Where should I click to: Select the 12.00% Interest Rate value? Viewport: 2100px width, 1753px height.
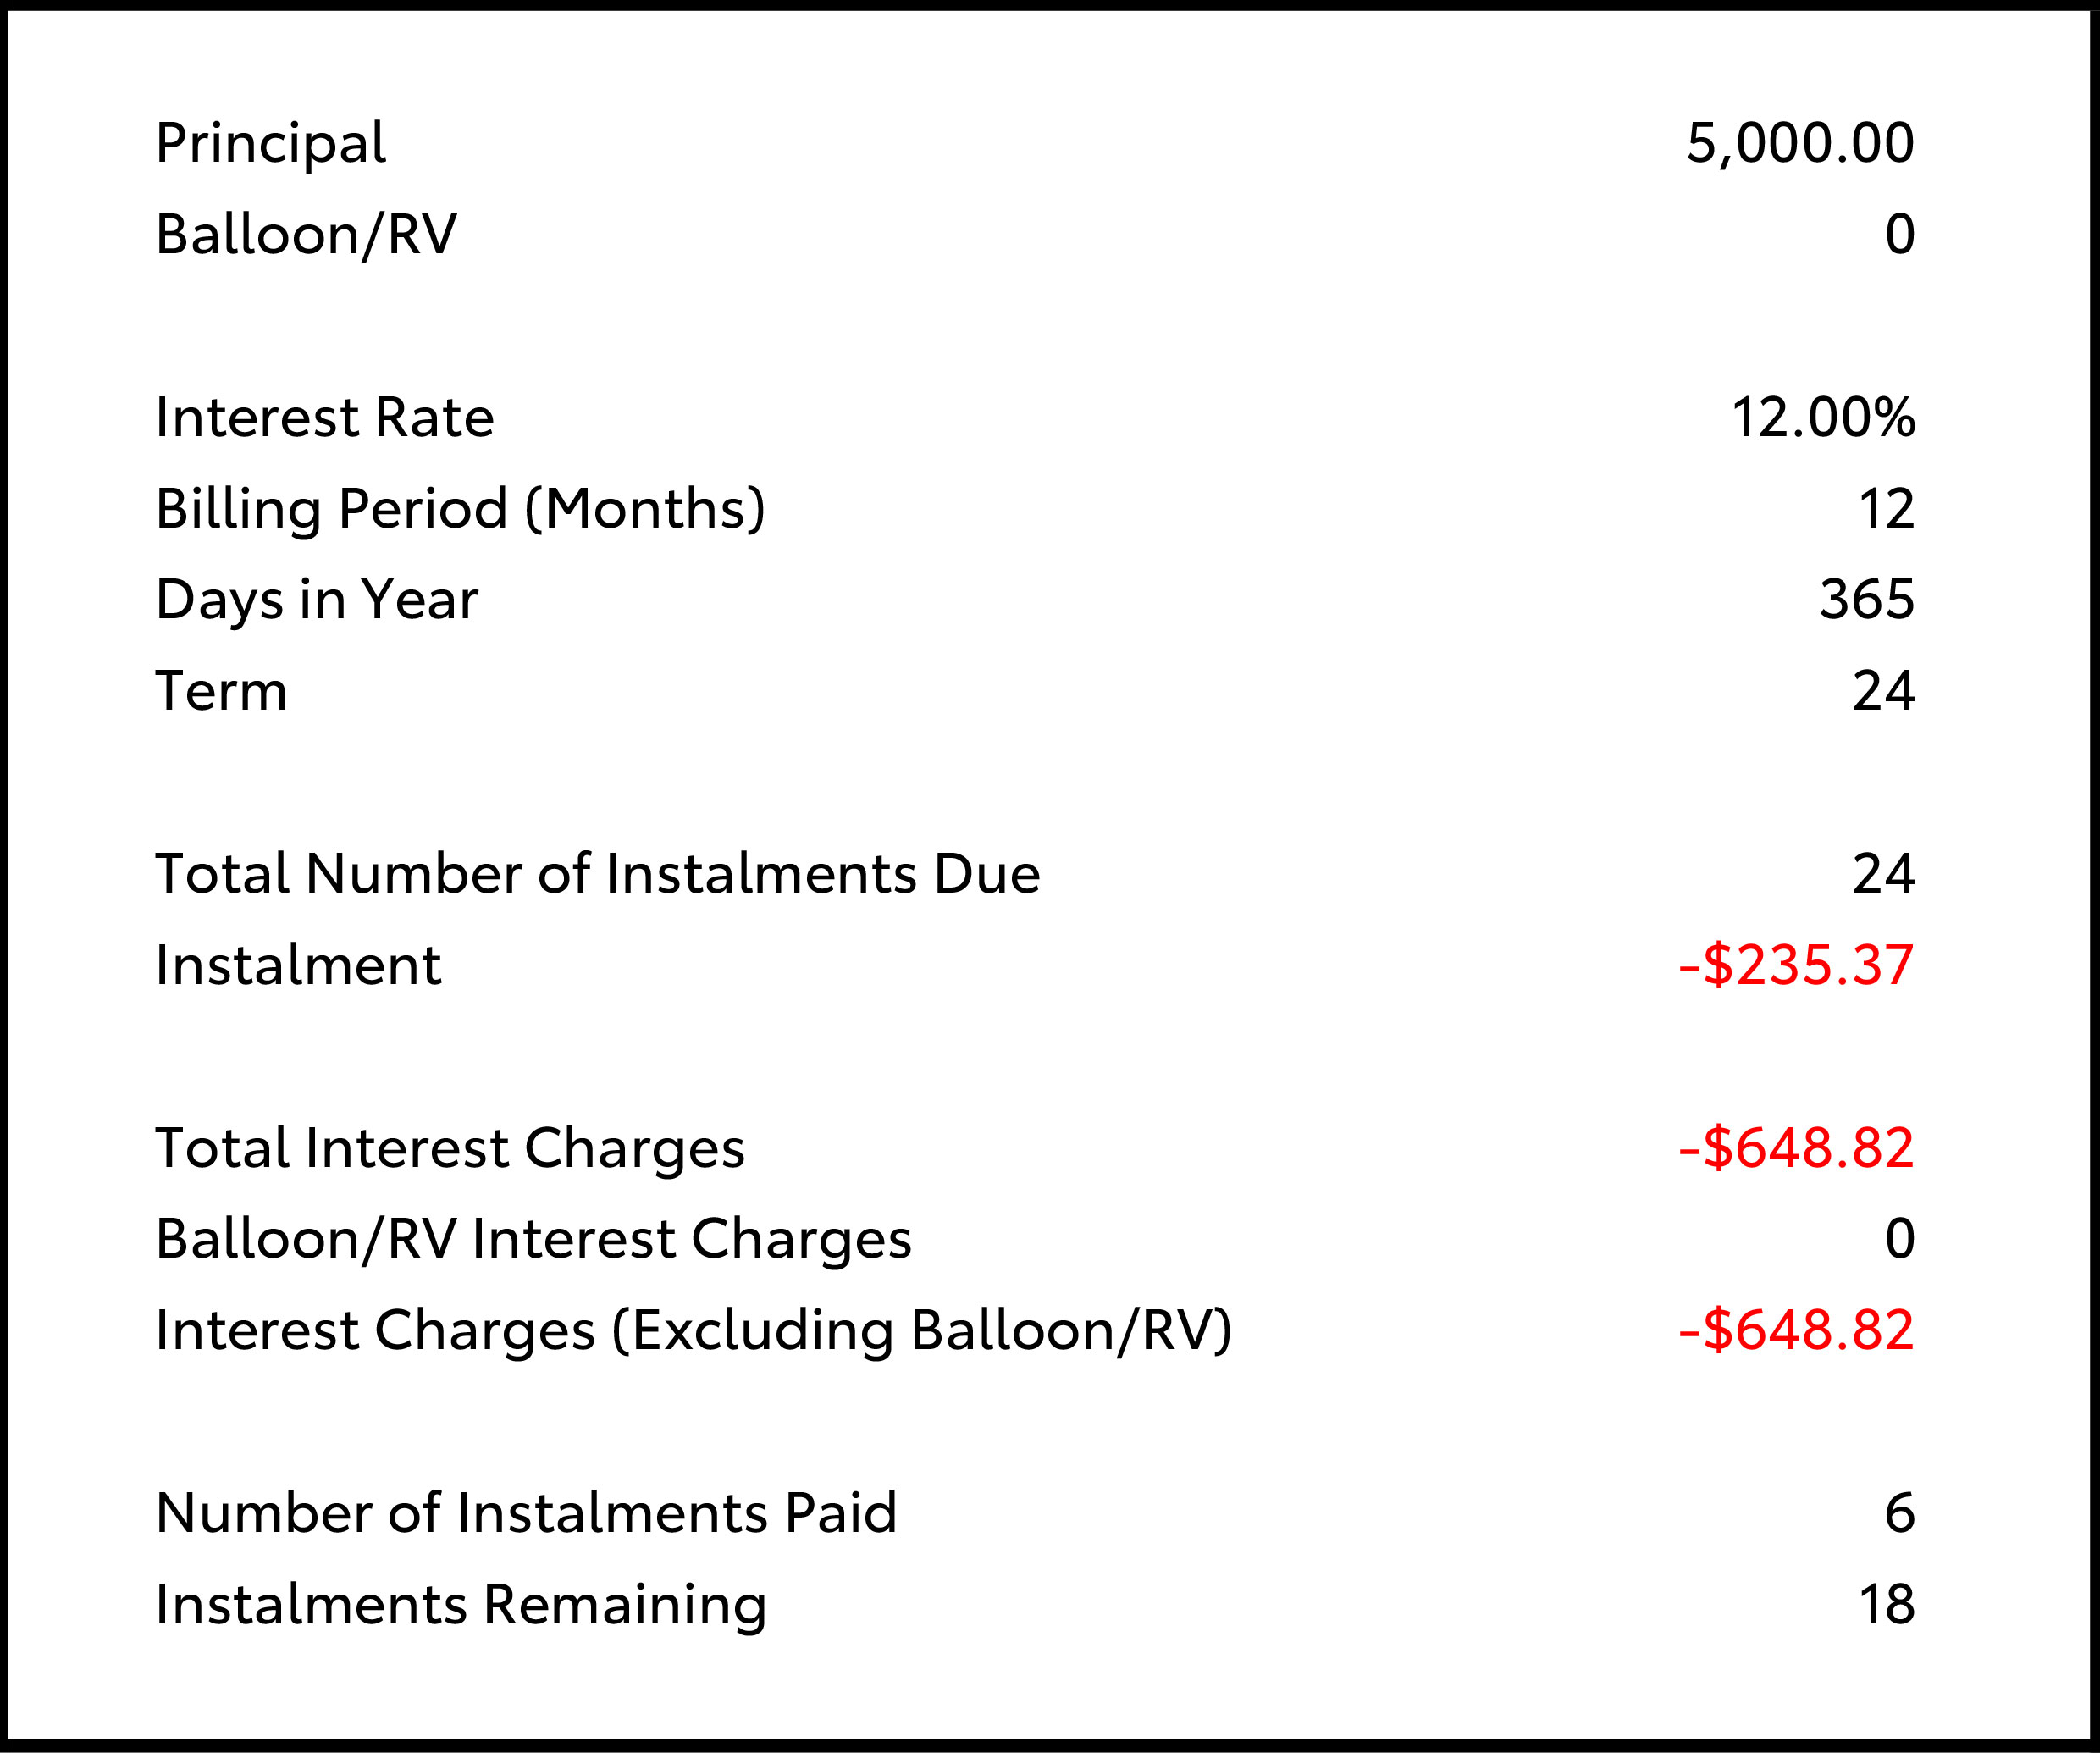coord(1822,417)
